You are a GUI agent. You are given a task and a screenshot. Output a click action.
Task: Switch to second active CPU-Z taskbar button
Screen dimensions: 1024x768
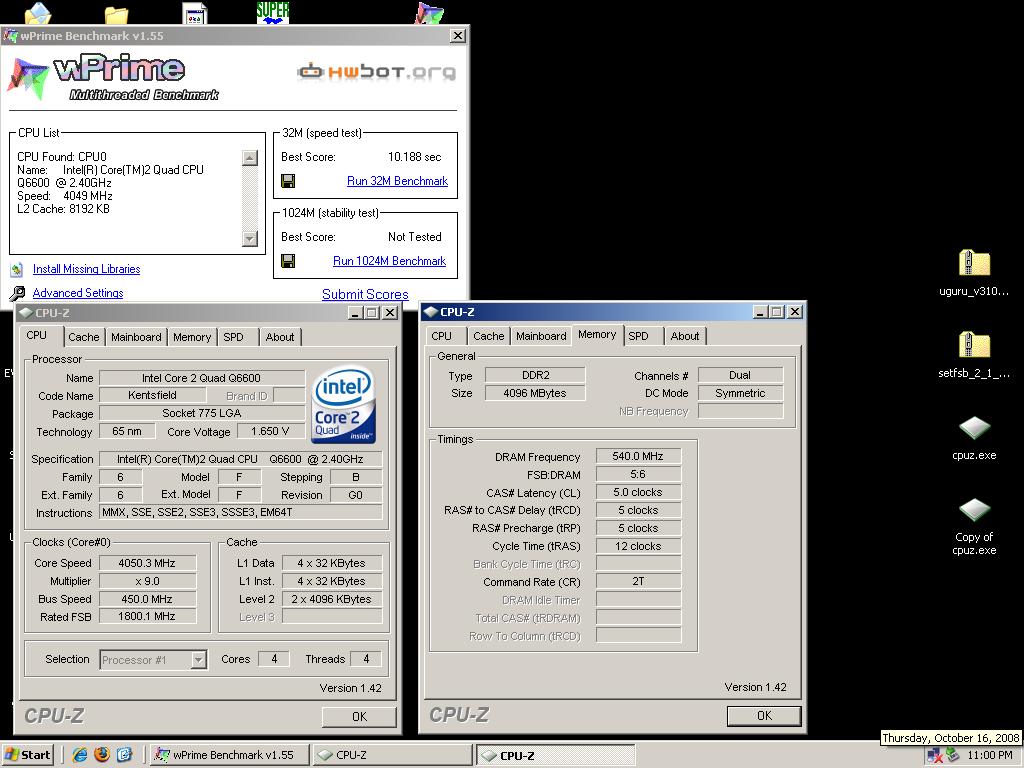(555, 755)
